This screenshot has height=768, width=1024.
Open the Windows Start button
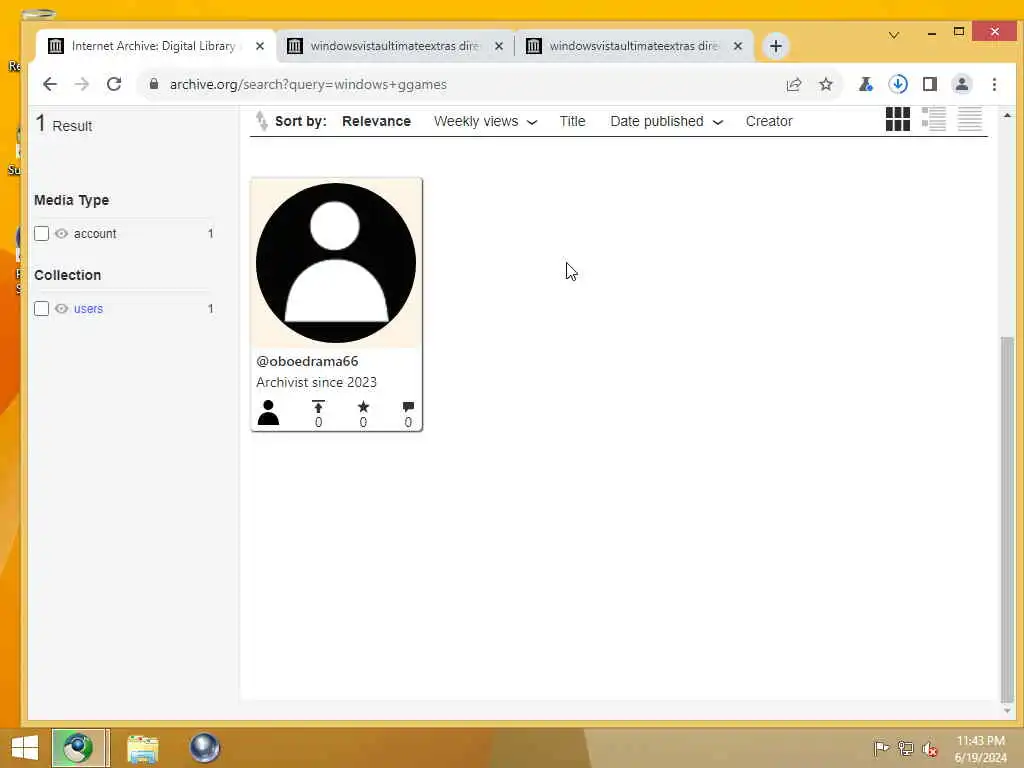25,748
